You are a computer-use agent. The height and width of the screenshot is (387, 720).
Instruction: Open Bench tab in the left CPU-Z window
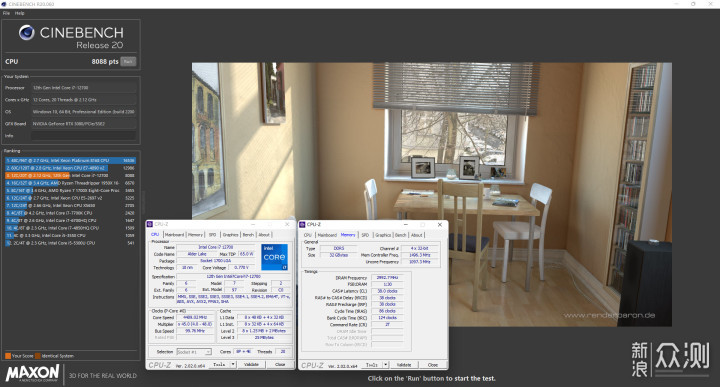(x=248, y=235)
